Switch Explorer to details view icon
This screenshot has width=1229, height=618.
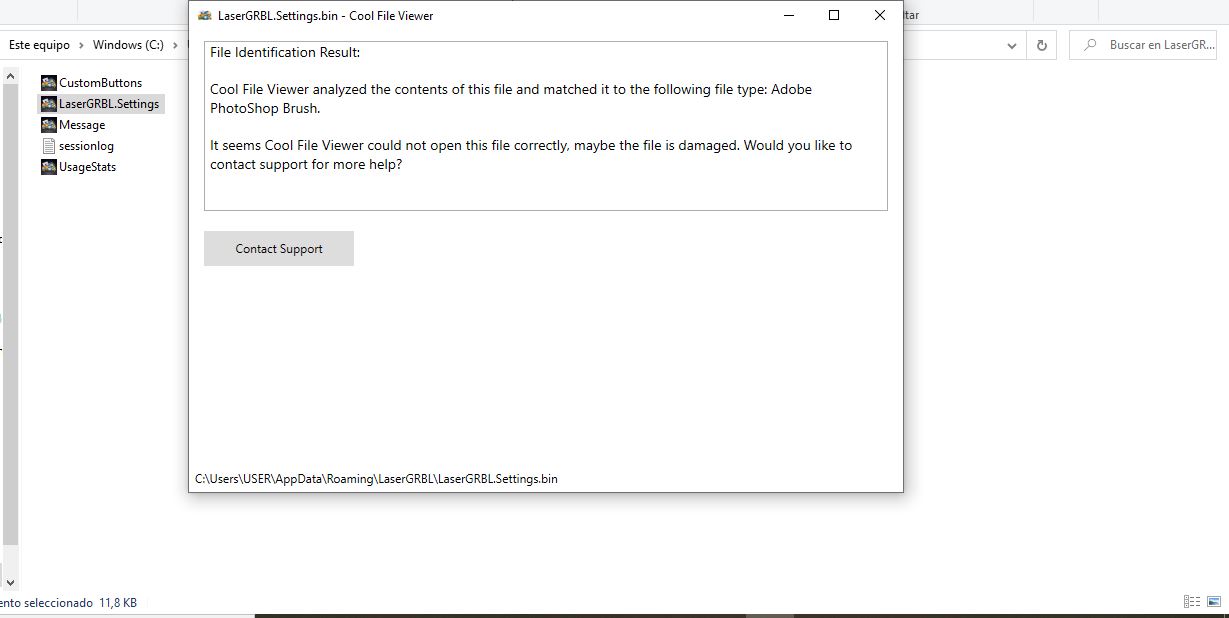pos(1192,602)
